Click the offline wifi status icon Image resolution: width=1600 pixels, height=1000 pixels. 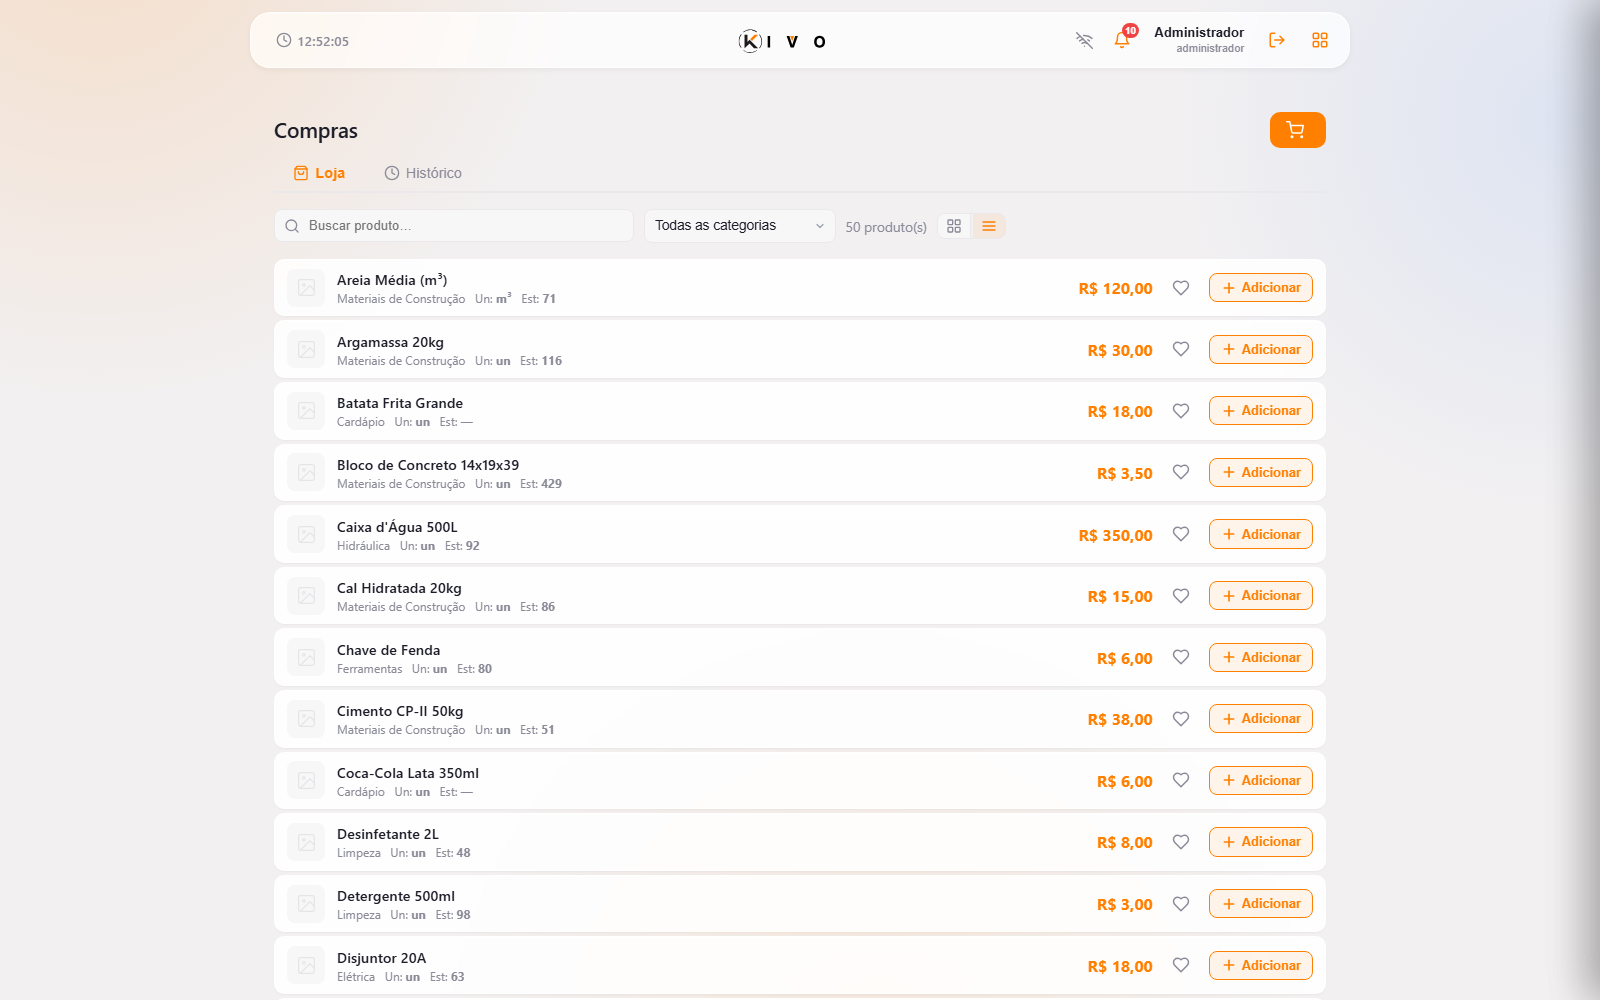point(1084,40)
